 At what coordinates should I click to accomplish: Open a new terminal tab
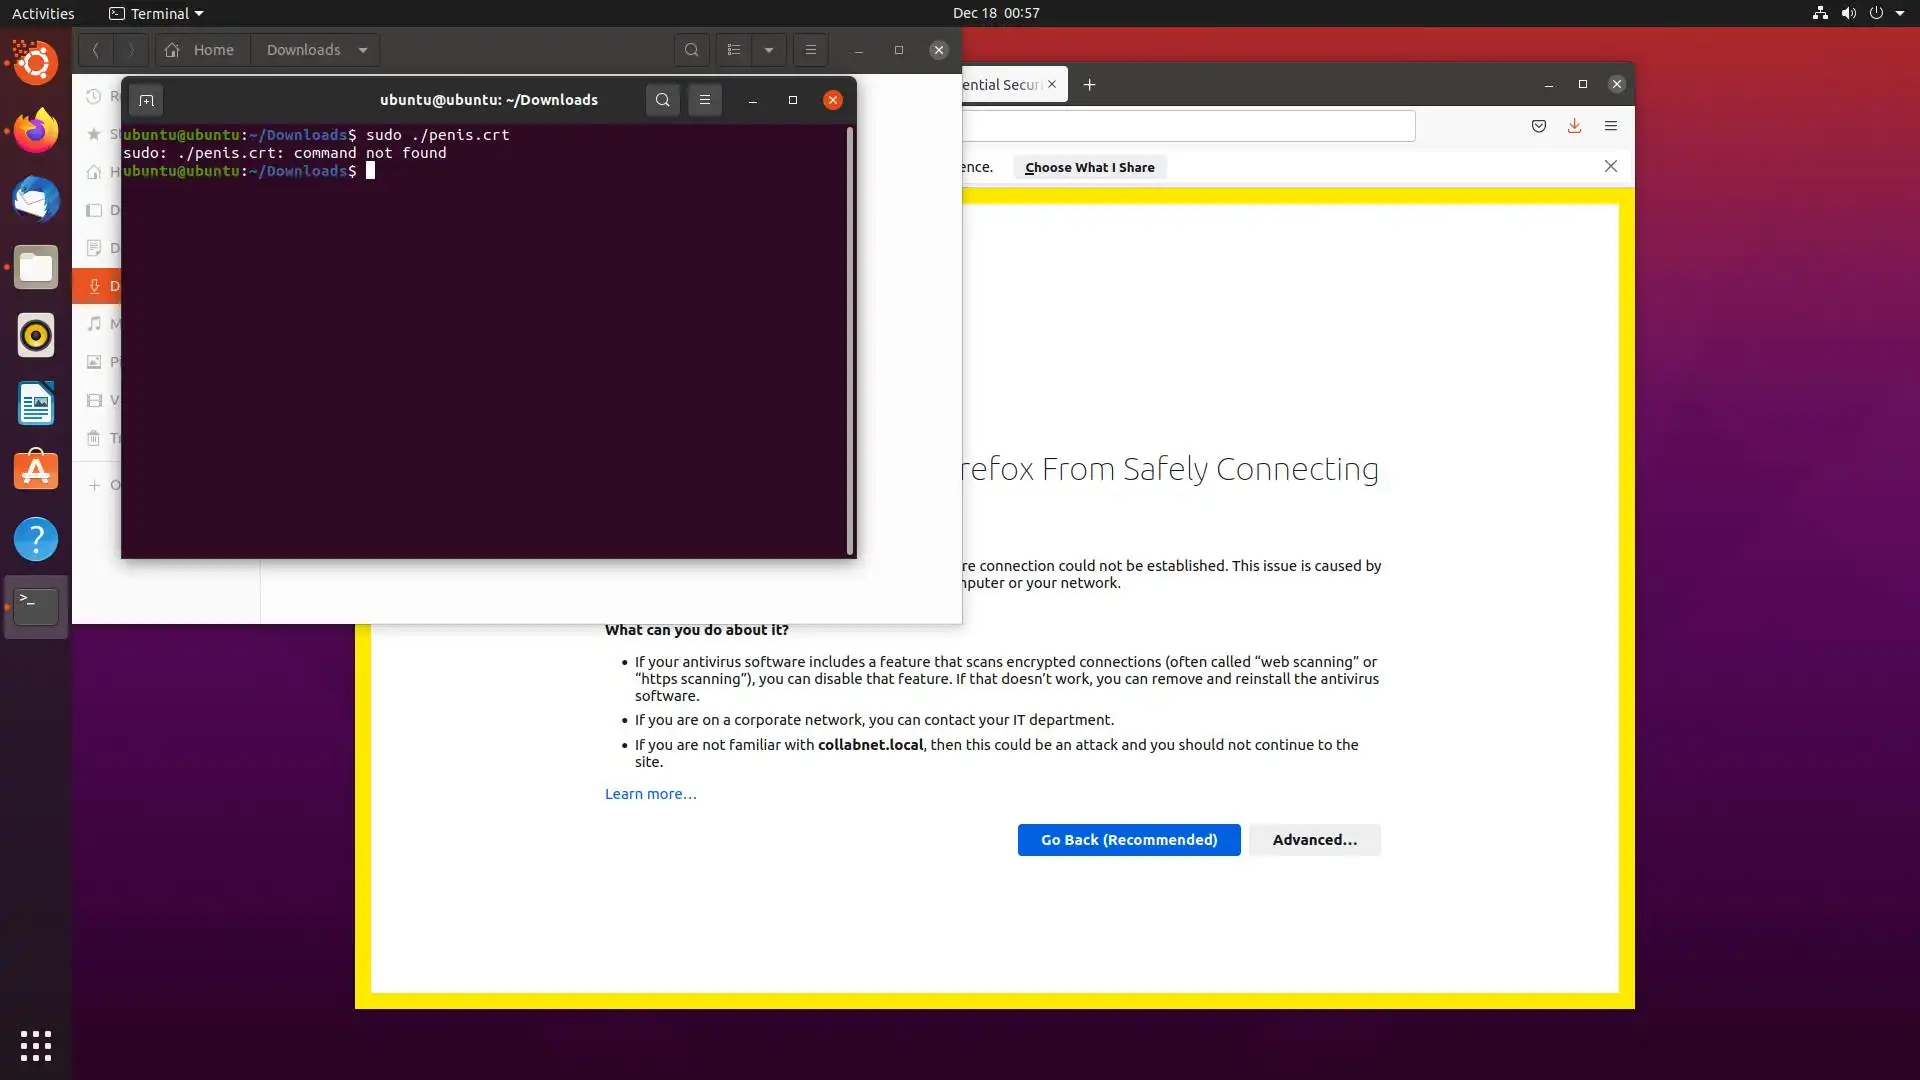coord(146,100)
